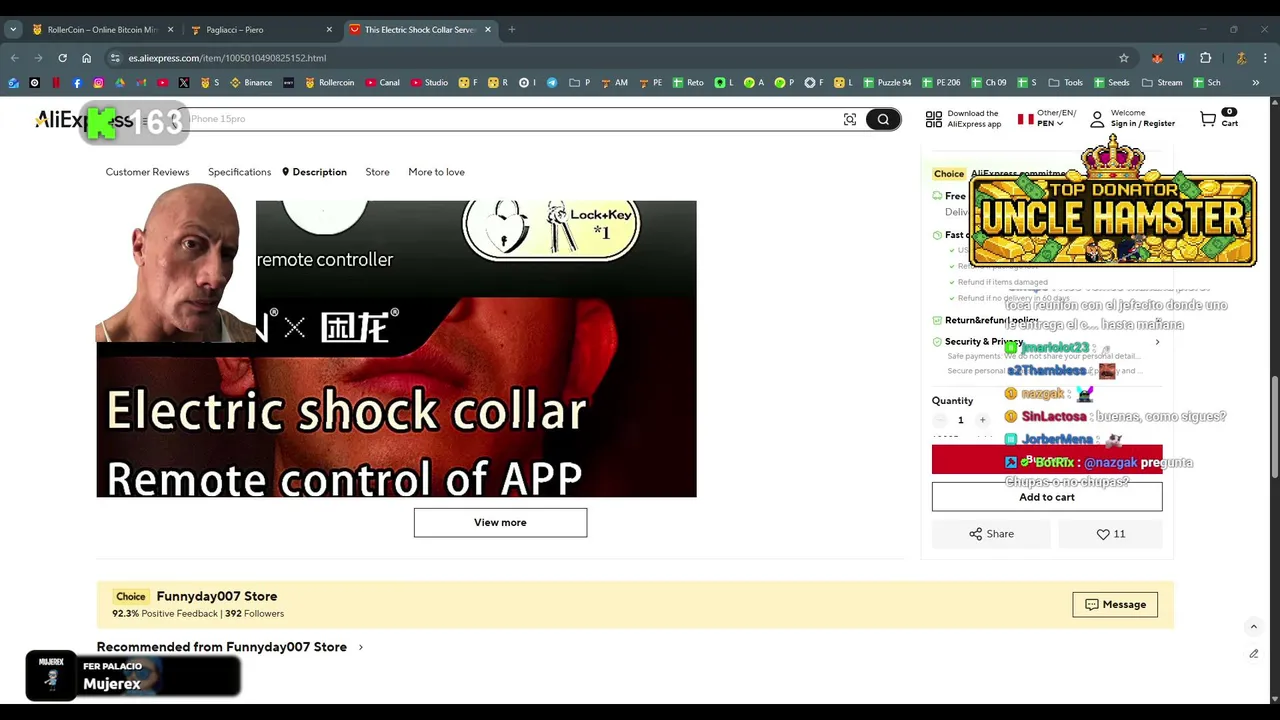Open browser extensions puzzle icon

point(1205,58)
